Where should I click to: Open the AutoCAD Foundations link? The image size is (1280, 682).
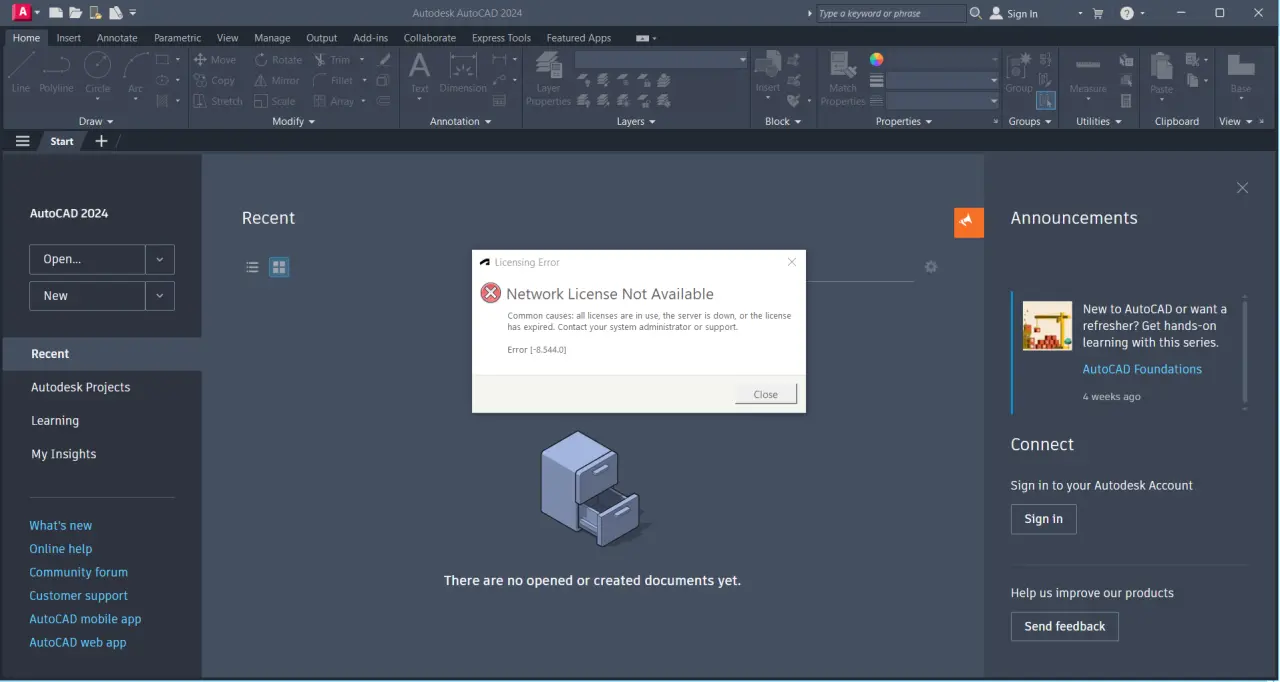click(1142, 369)
